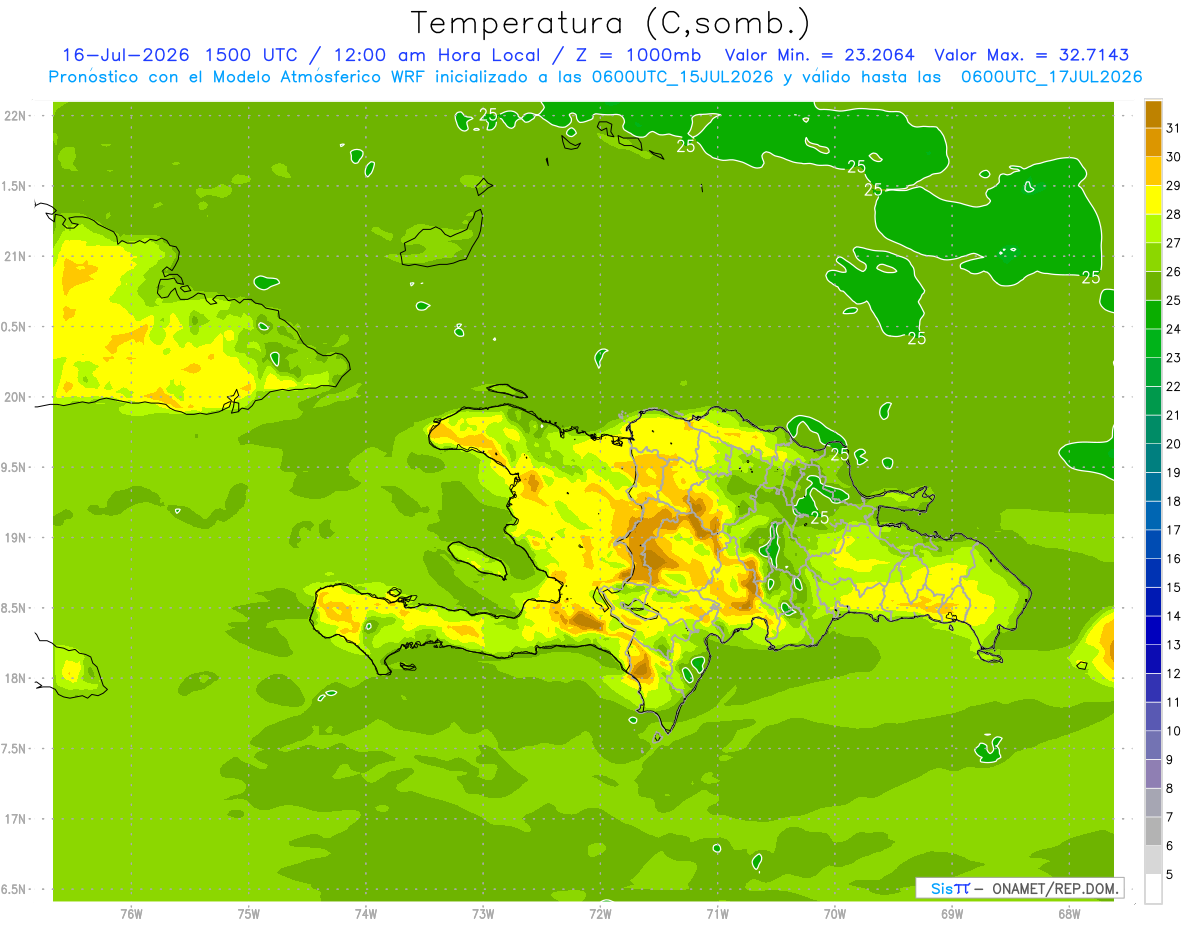Image resolution: width=1200 pixels, height=927 pixels.
Task: Click the "69W" longitude label
Action: click(x=952, y=913)
